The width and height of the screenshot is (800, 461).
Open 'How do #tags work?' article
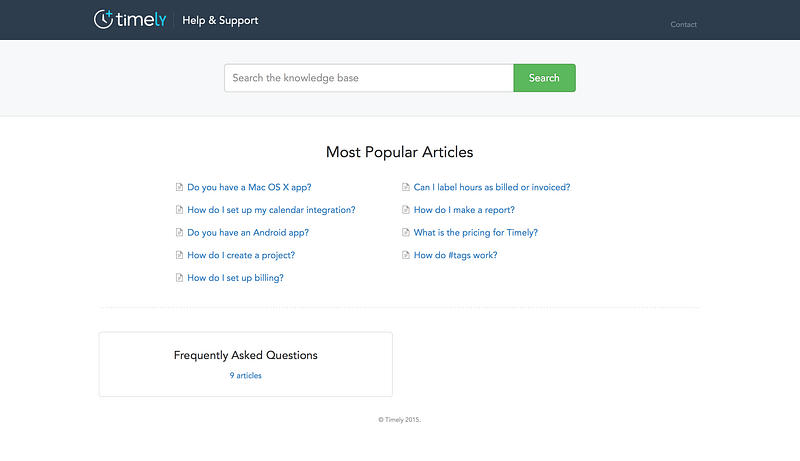click(x=455, y=255)
